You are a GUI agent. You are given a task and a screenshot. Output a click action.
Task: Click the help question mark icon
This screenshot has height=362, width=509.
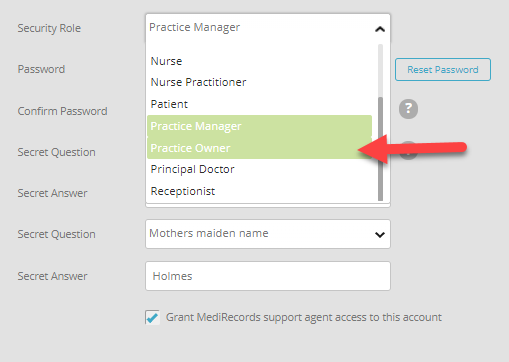pyautogui.click(x=408, y=109)
